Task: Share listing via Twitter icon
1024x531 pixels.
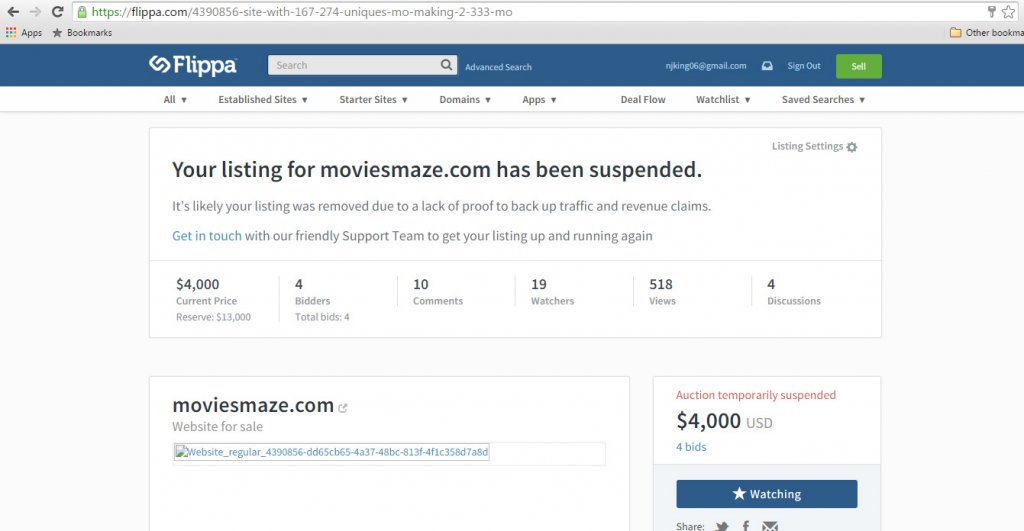Action: 722,526
